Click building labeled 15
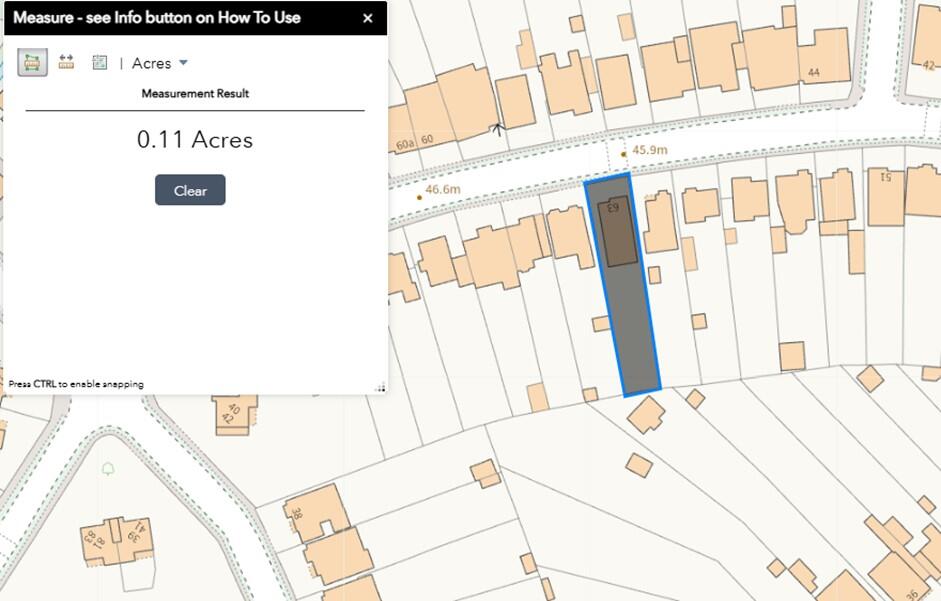 pyautogui.click(x=885, y=195)
